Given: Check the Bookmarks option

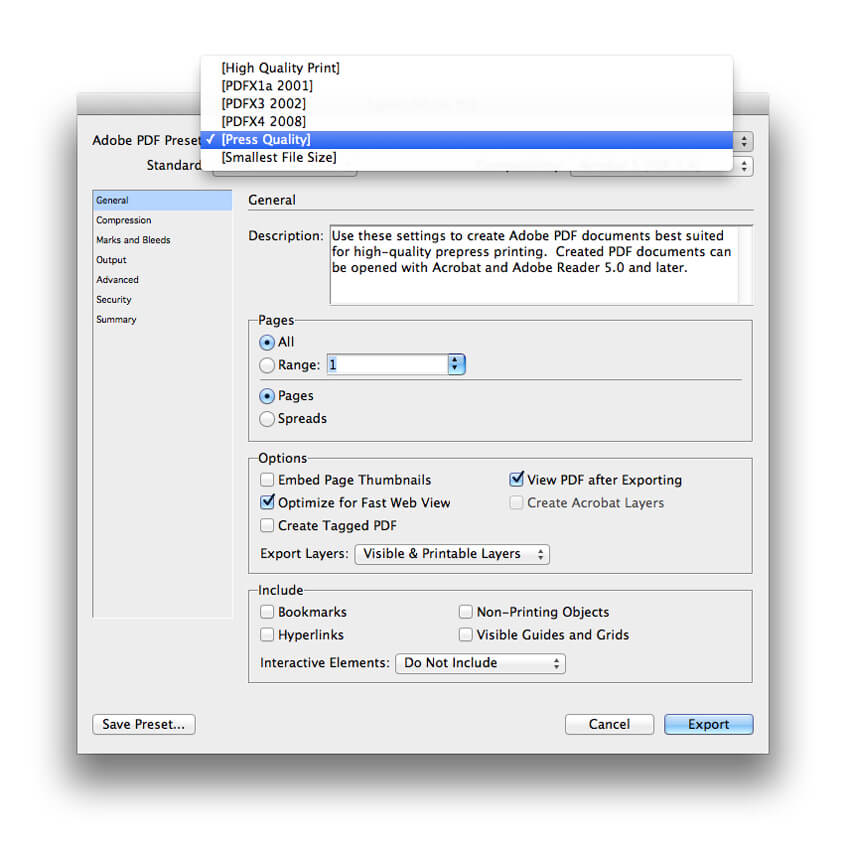Looking at the screenshot, I should tap(267, 612).
